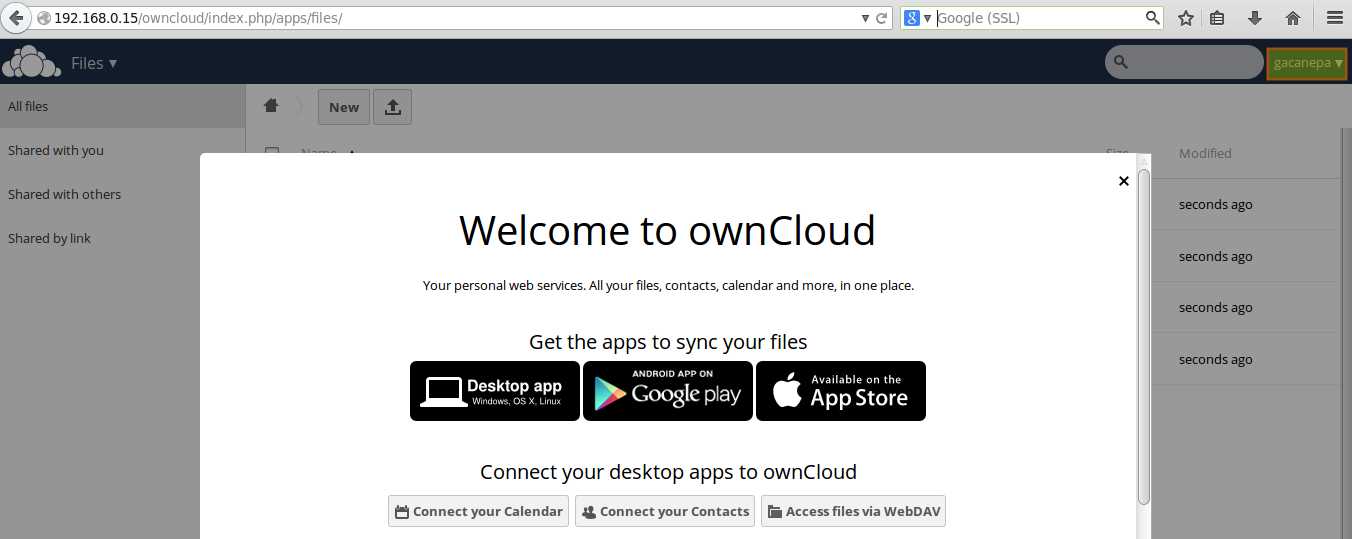The width and height of the screenshot is (1352, 539).
Task: Click the New file button
Action: pyautogui.click(x=344, y=107)
